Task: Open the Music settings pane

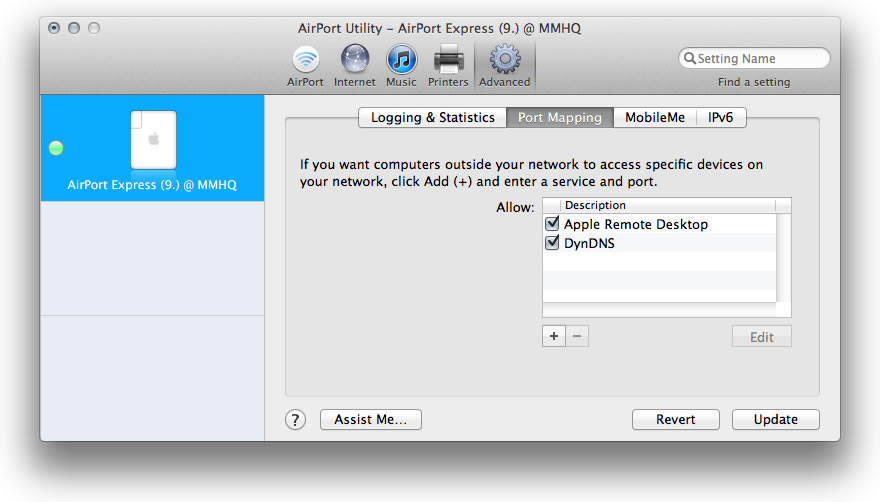Action: coord(401,66)
